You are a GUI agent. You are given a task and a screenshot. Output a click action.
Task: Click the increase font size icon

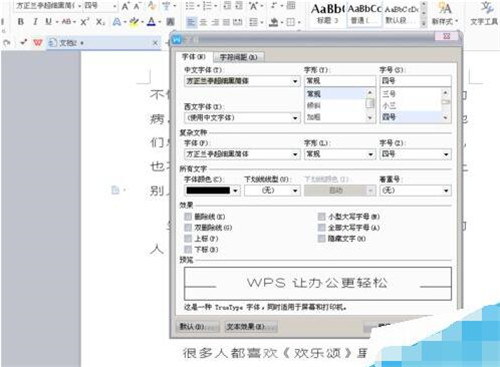click(125, 6)
